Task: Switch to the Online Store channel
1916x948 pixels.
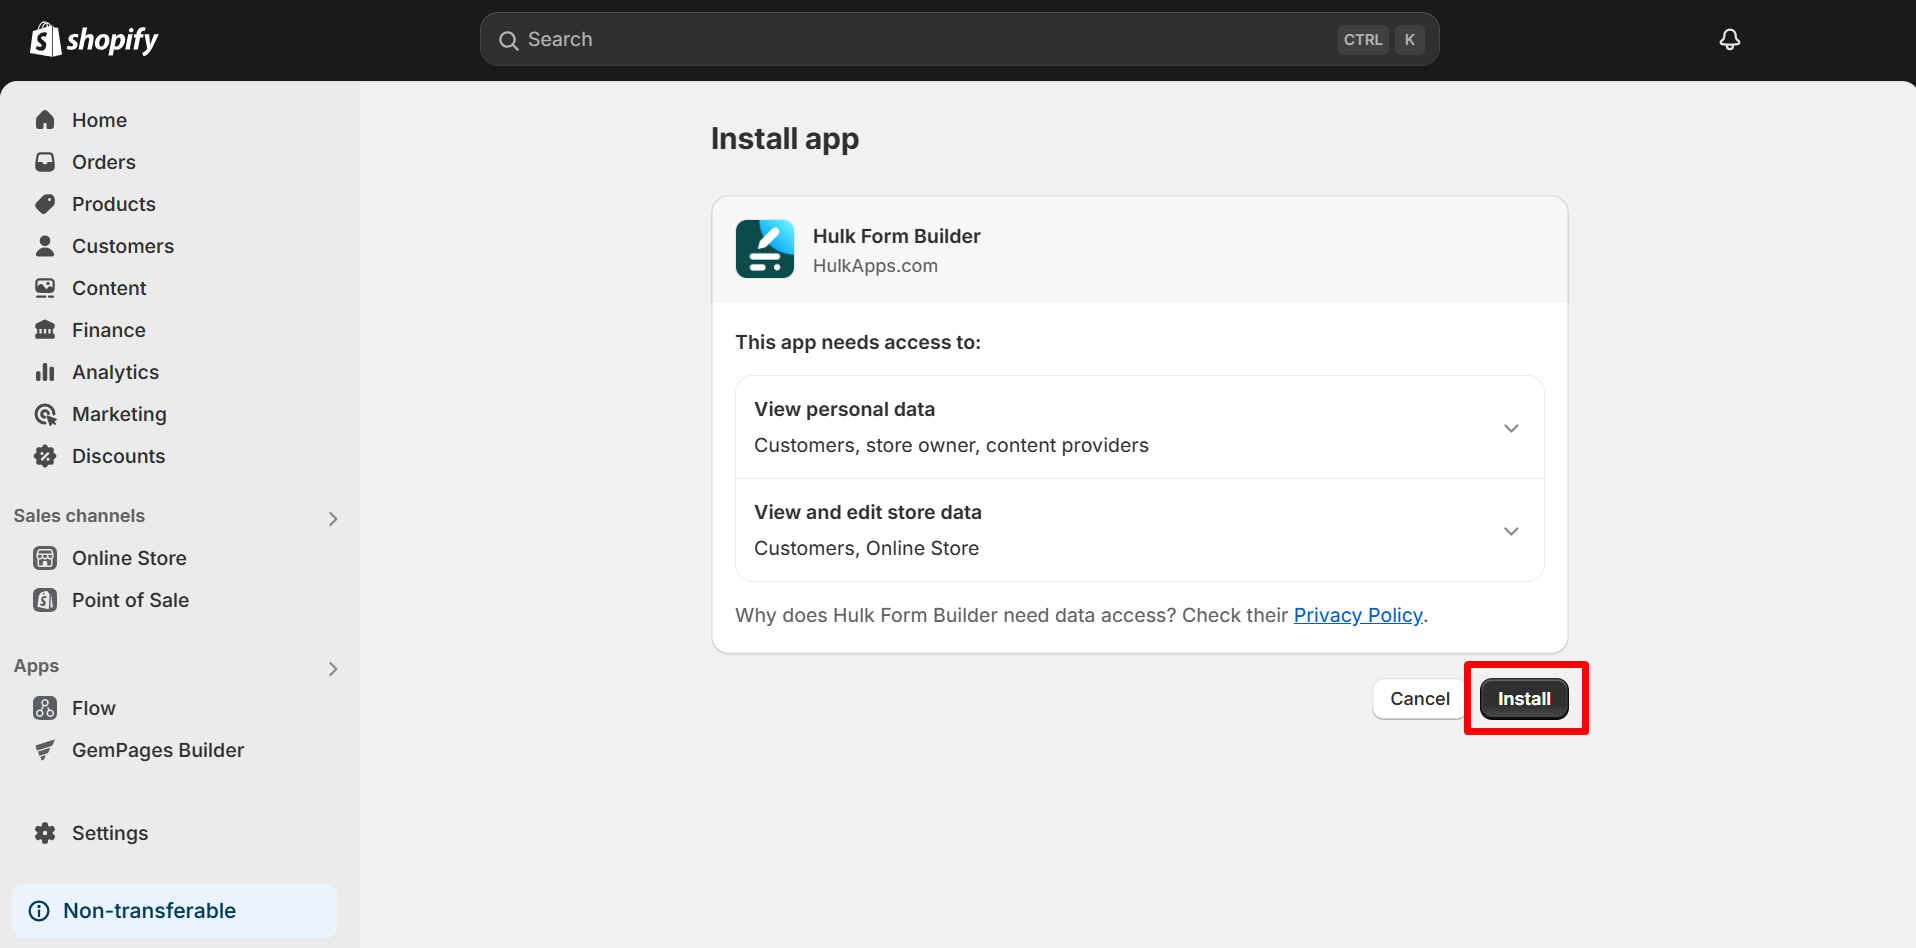Action: tap(128, 557)
